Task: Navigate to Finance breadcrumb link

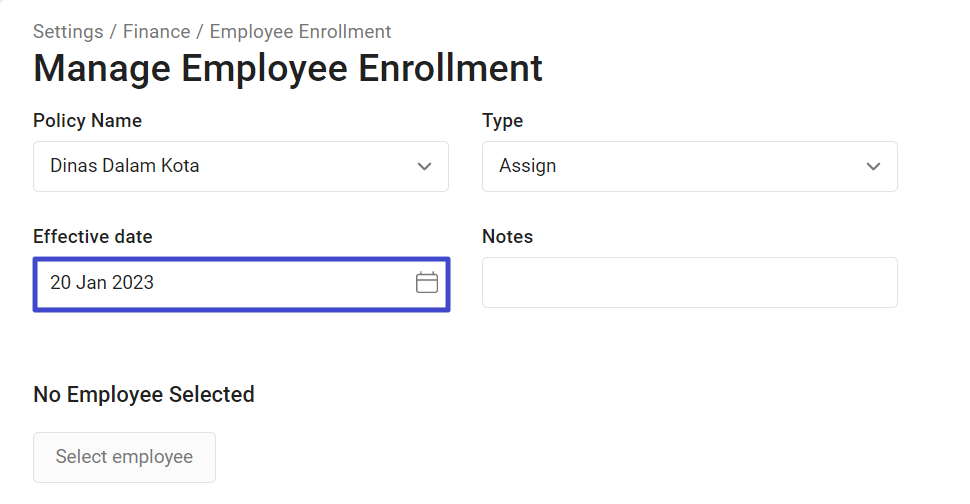Action: [x=156, y=32]
